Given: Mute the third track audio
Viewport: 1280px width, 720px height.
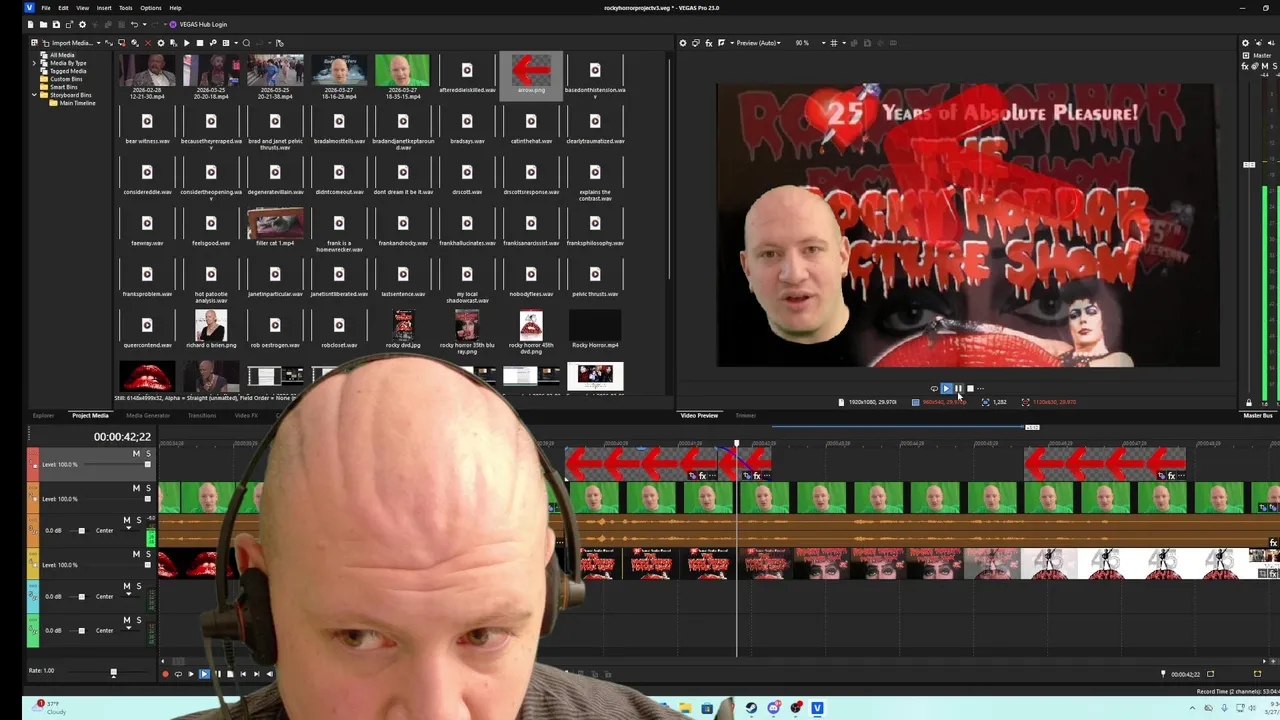Looking at the screenshot, I should pos(126,520).
